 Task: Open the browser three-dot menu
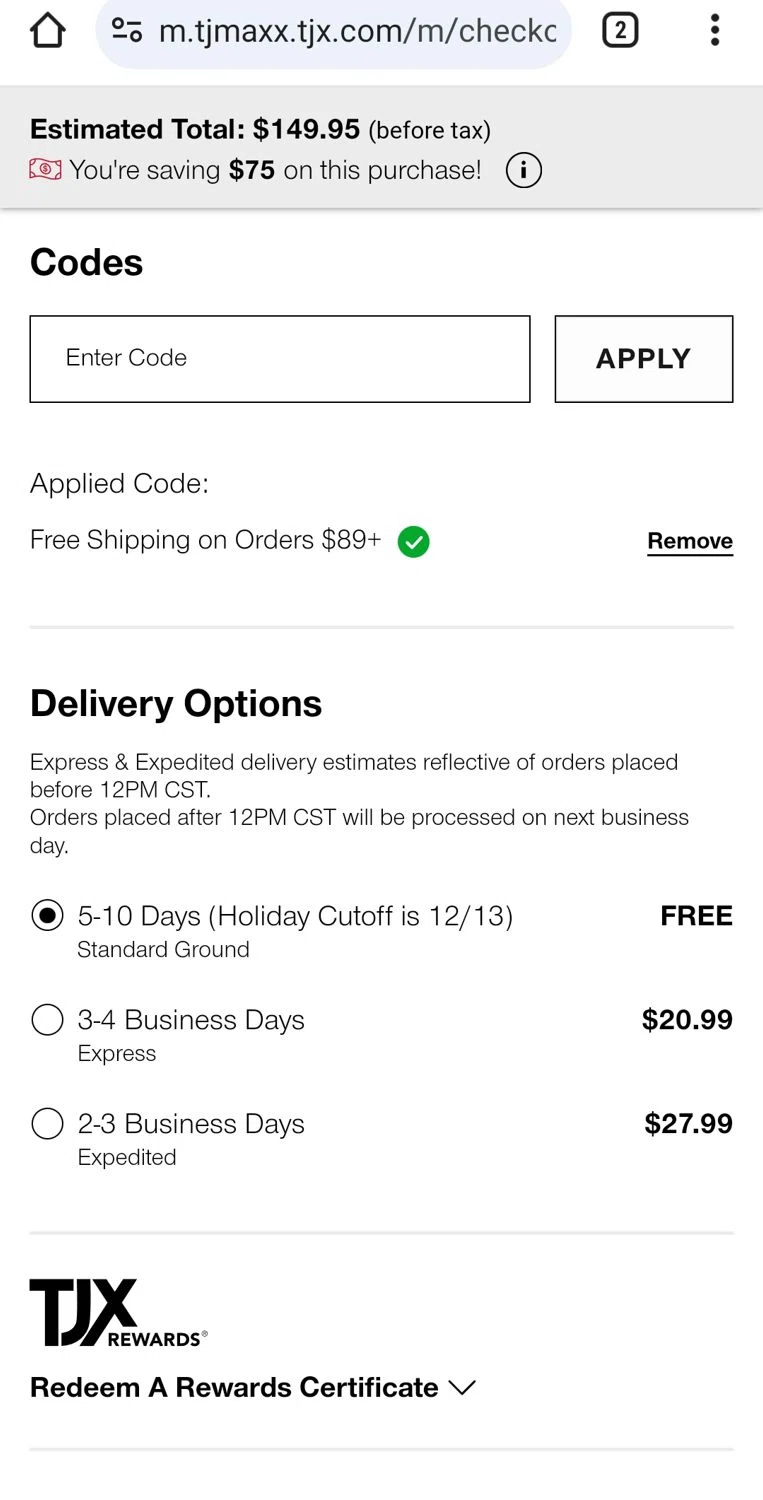point(715,31)
